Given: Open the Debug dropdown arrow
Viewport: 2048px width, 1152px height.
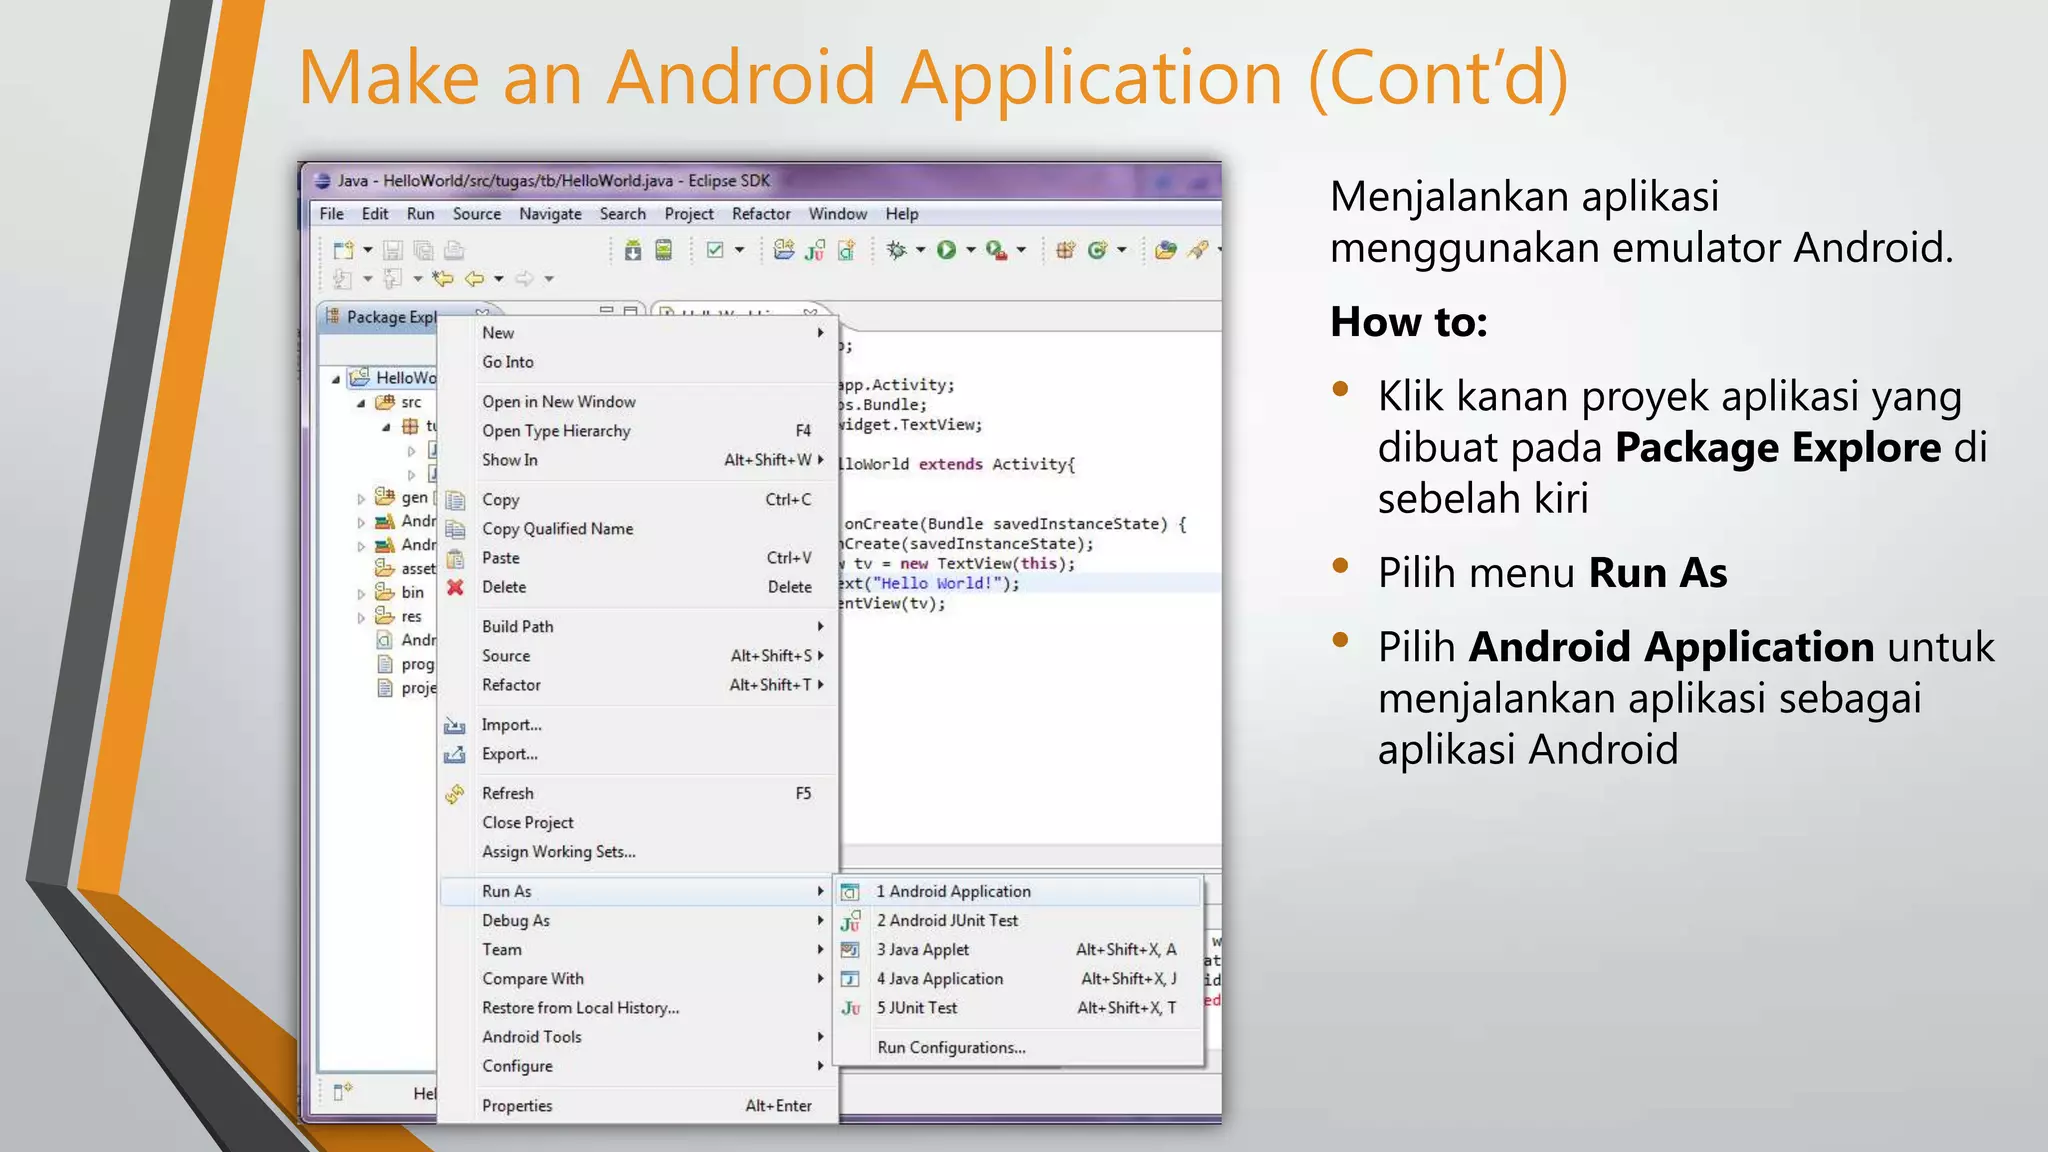Looking at the screenshot, I should click(x=920, y=250).
